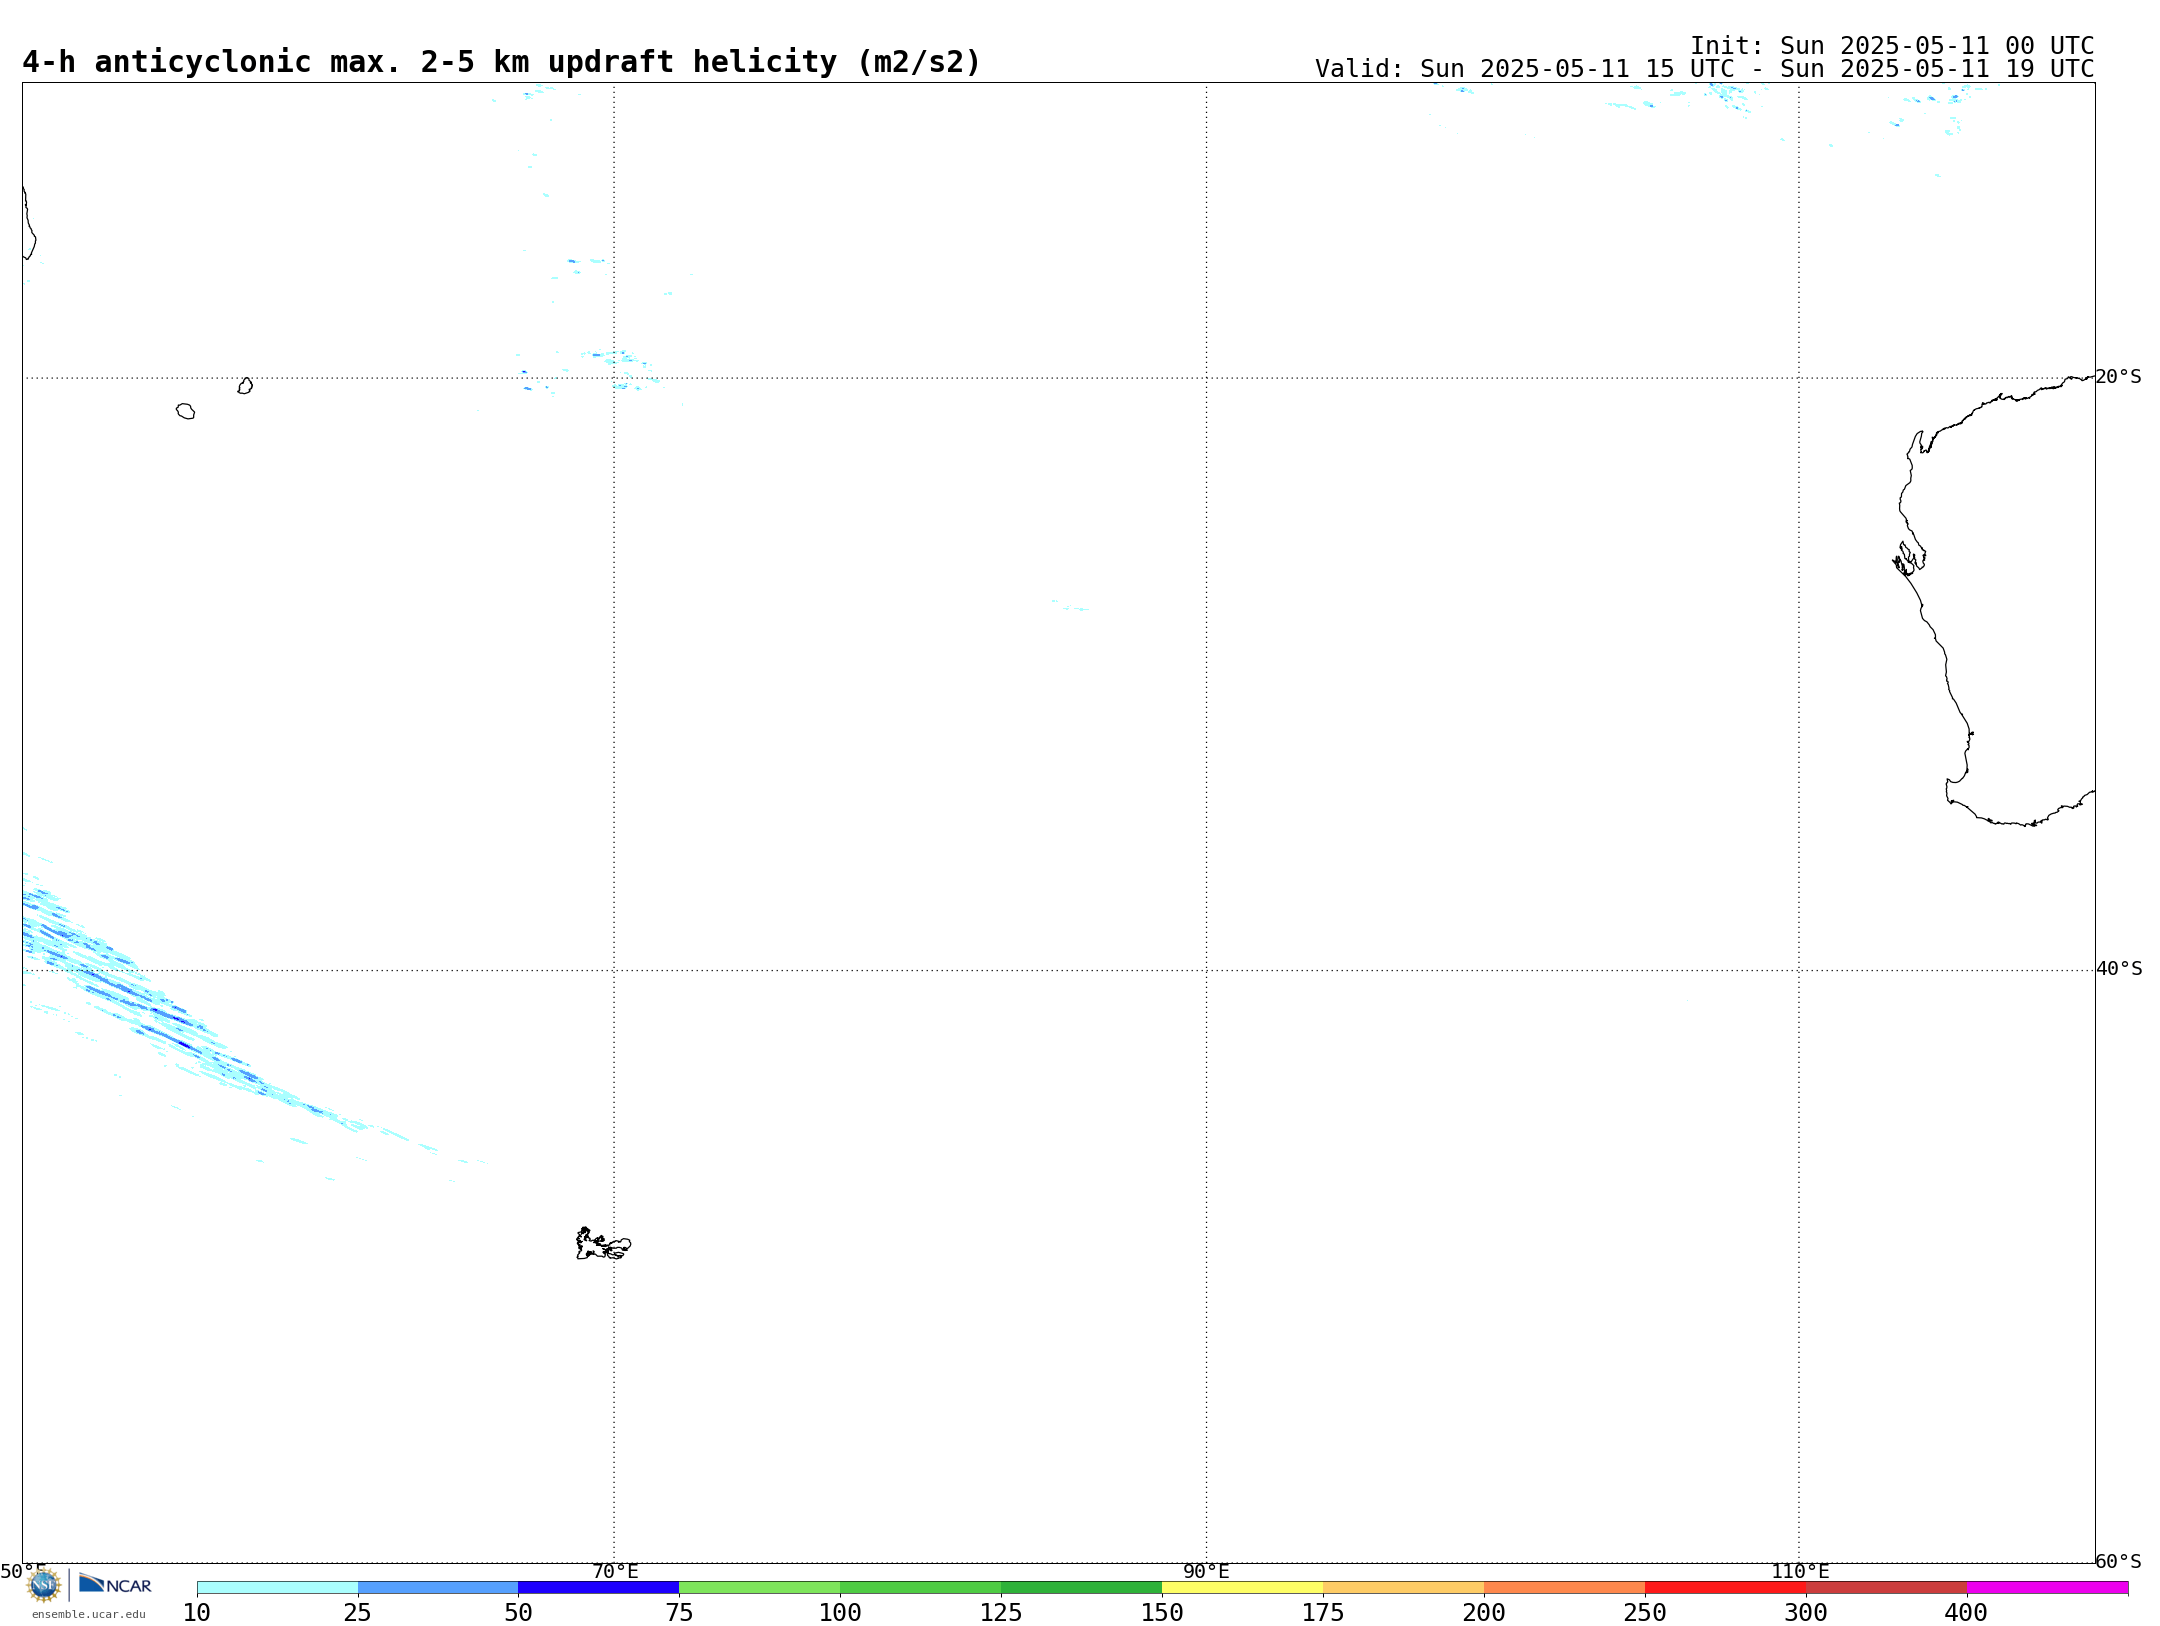The image size is (2160, 1626).
Task: Click the Kerguelen island outline near 70°E
Action: click(603, 1244)
